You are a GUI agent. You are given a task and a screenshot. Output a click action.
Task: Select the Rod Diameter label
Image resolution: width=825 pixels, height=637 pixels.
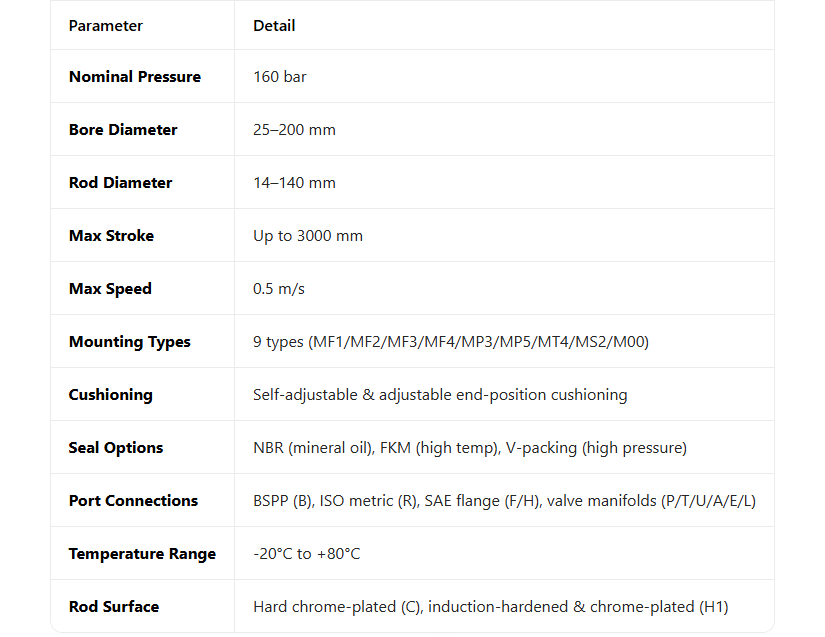pos(120,183)
